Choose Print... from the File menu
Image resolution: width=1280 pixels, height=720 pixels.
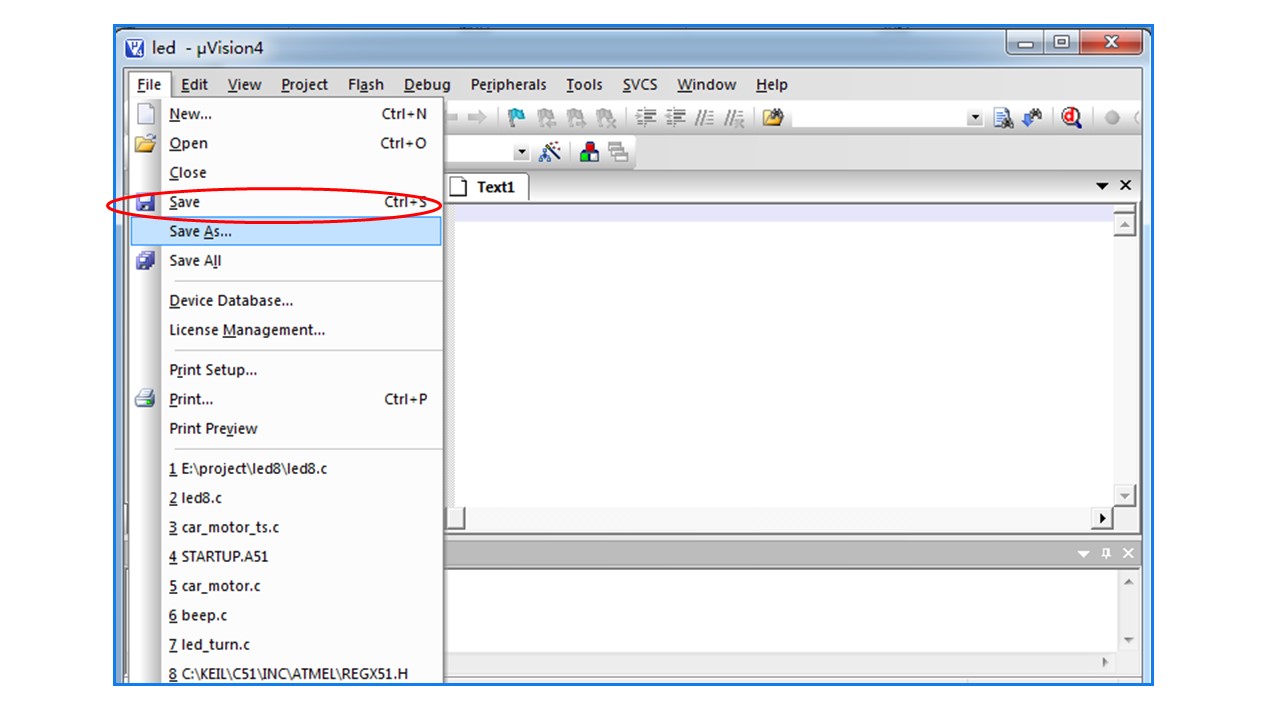pos(286,399)
